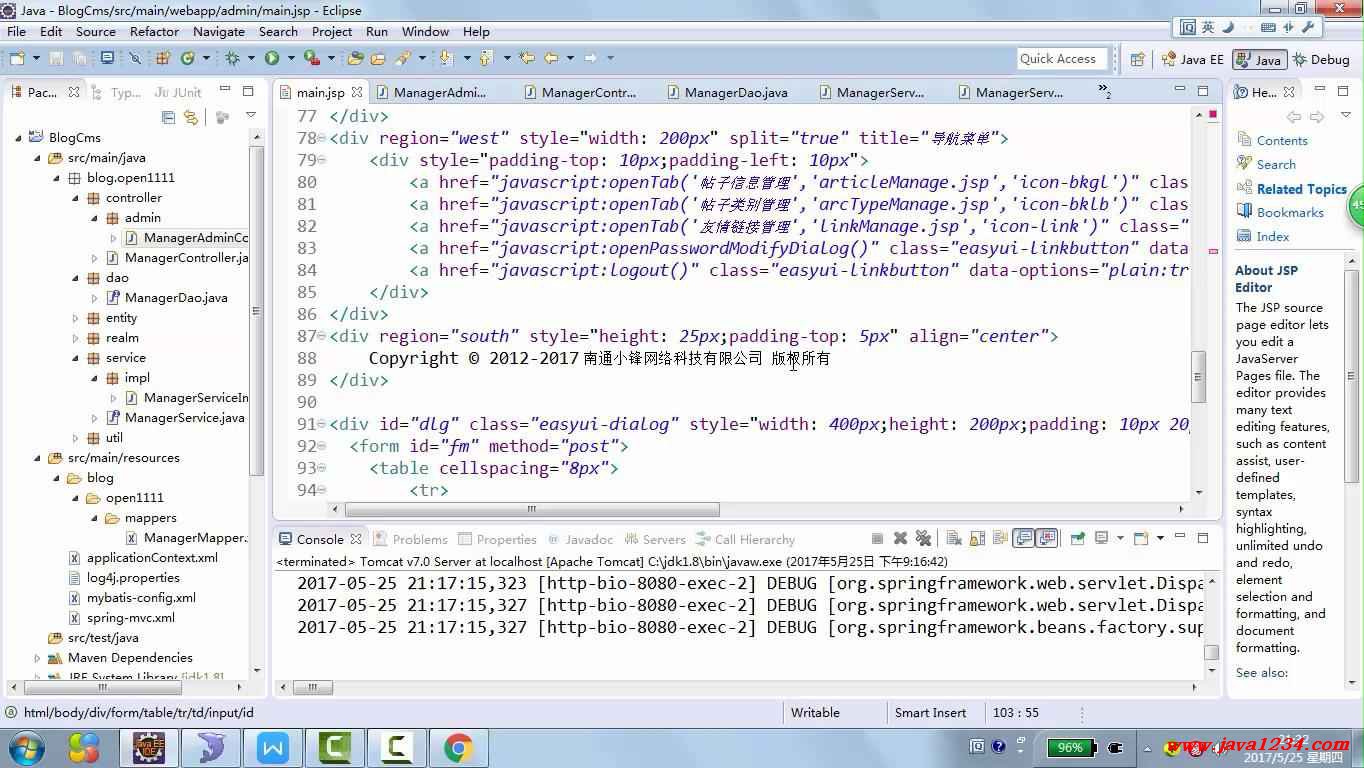
Task: Click the Quick Access search field
Action: [x=1062, y=59]
